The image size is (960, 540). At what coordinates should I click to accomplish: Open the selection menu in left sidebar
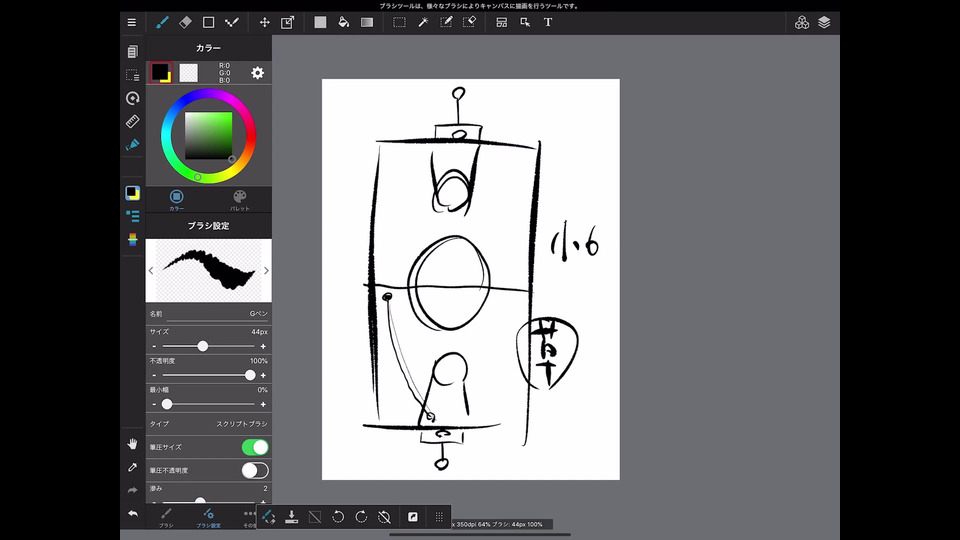tap(132, 75)
